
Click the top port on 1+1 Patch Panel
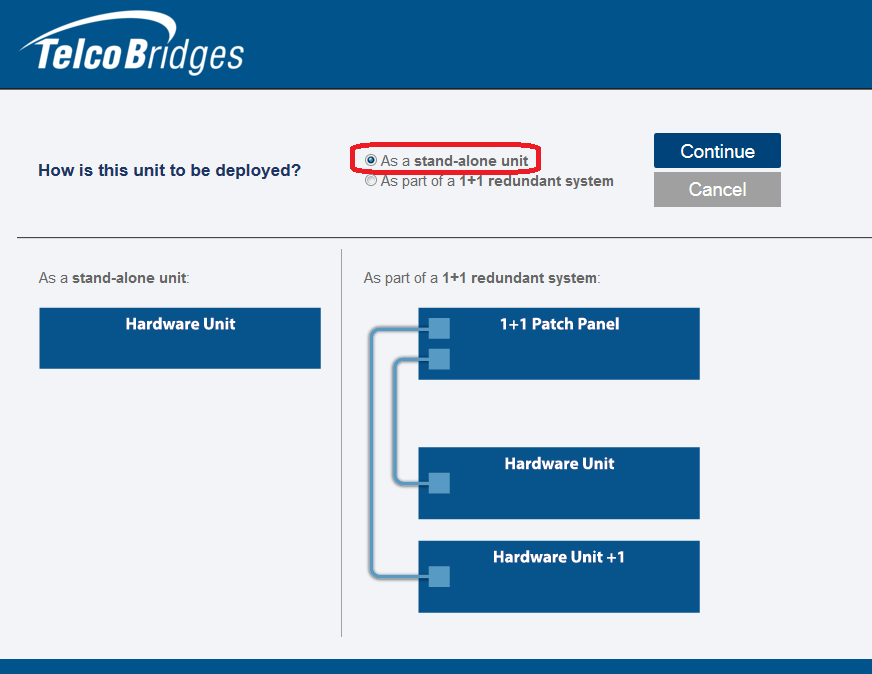pos(439,328)
